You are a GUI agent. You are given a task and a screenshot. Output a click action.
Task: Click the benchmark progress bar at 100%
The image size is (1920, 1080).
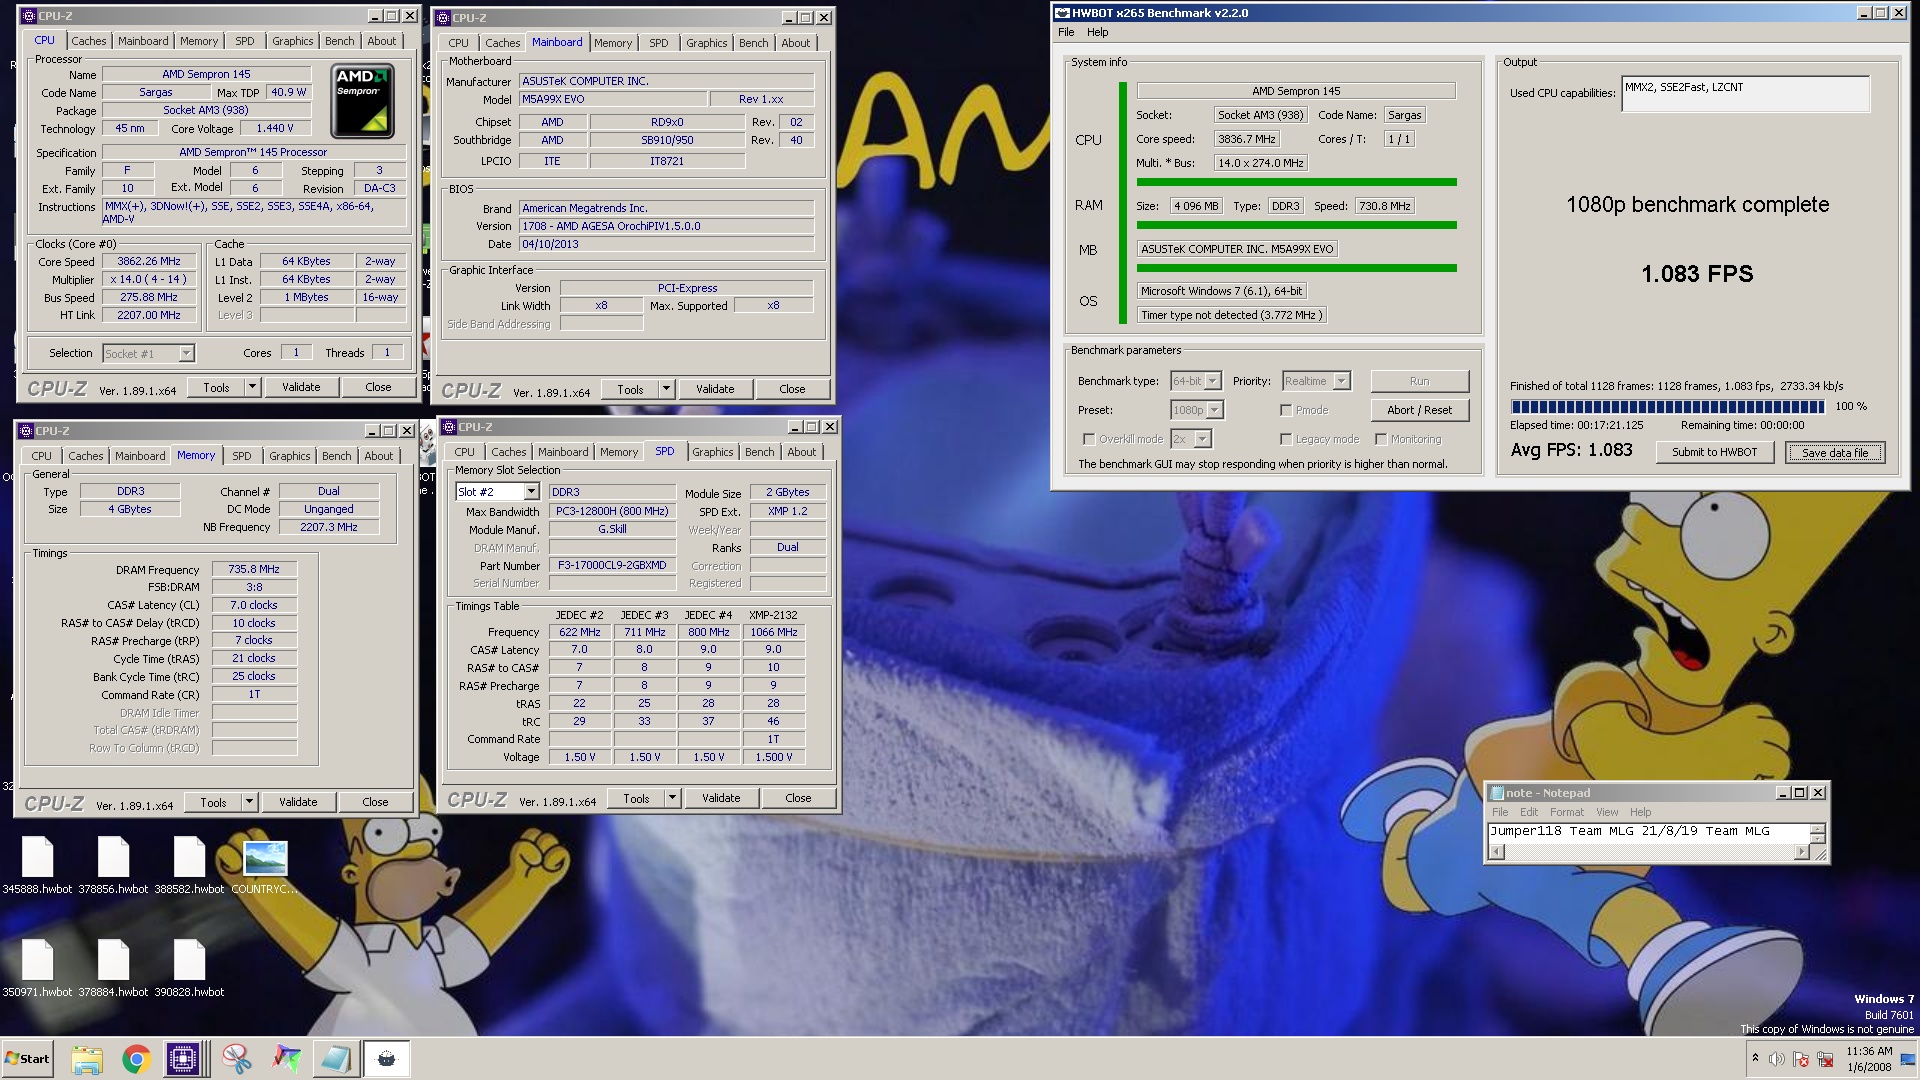point(1668,407)
